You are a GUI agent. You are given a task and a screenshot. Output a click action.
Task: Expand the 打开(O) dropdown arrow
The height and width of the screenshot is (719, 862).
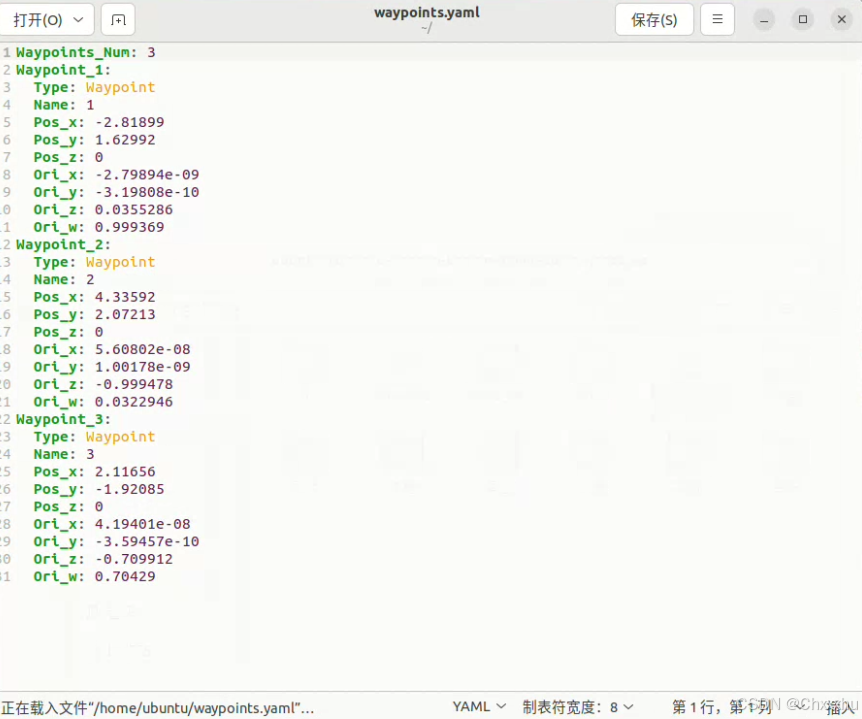77,19
